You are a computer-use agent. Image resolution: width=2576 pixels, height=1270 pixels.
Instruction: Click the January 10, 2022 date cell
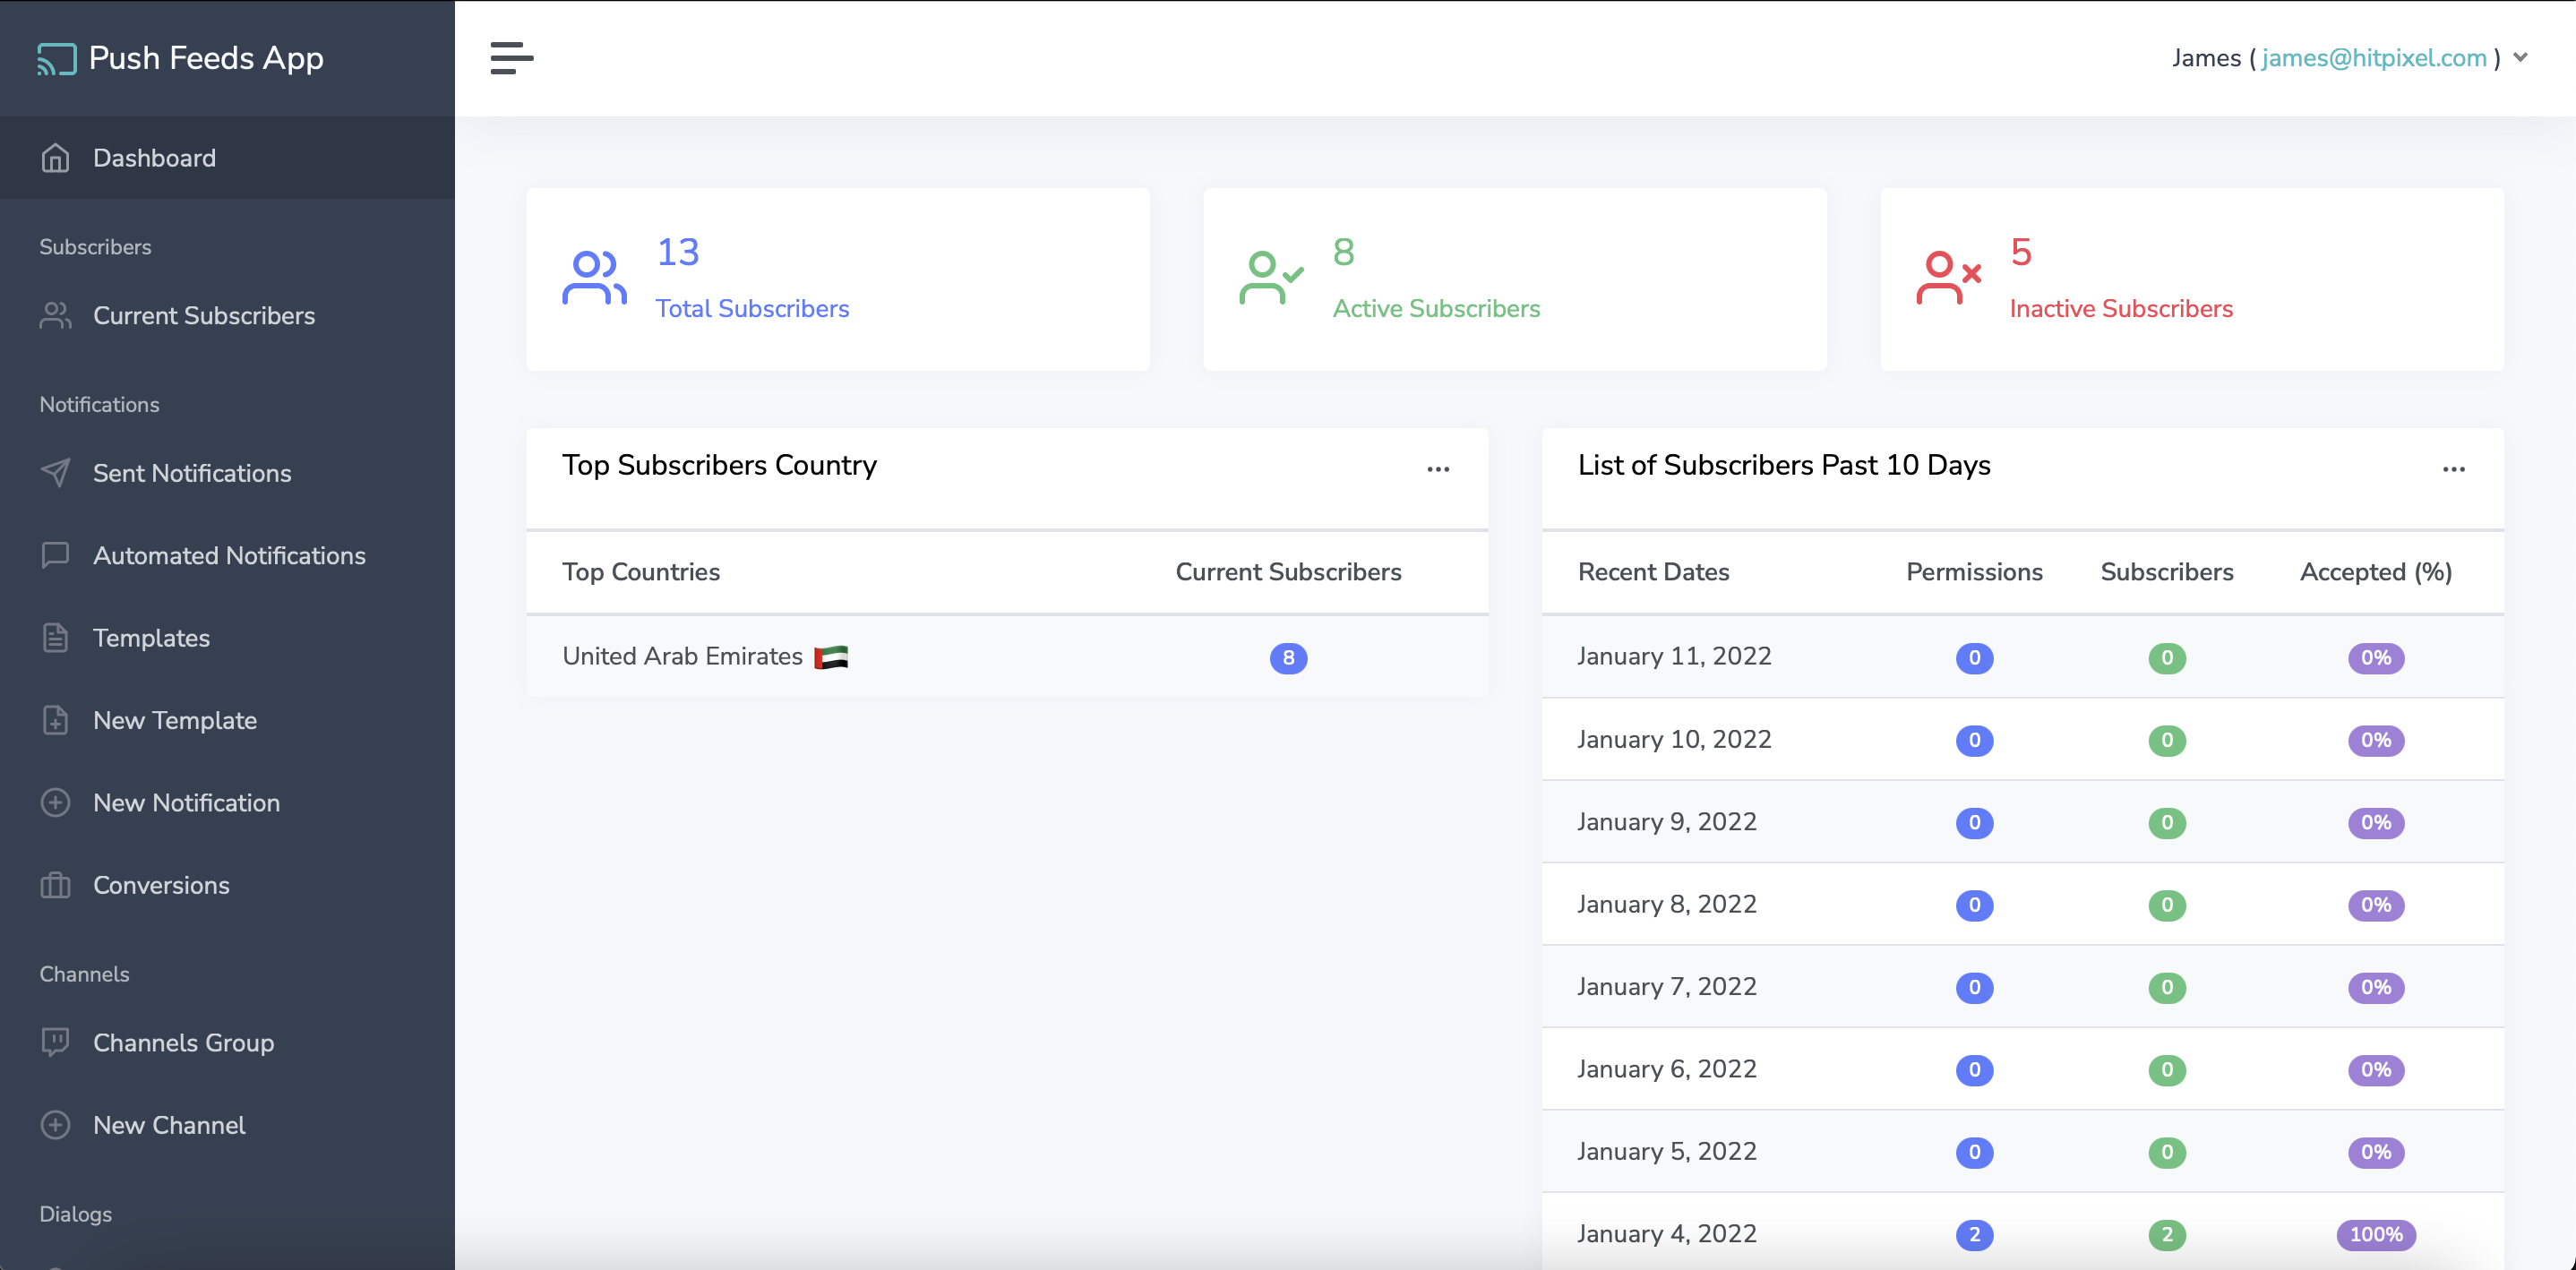(x=1674, y=739)
